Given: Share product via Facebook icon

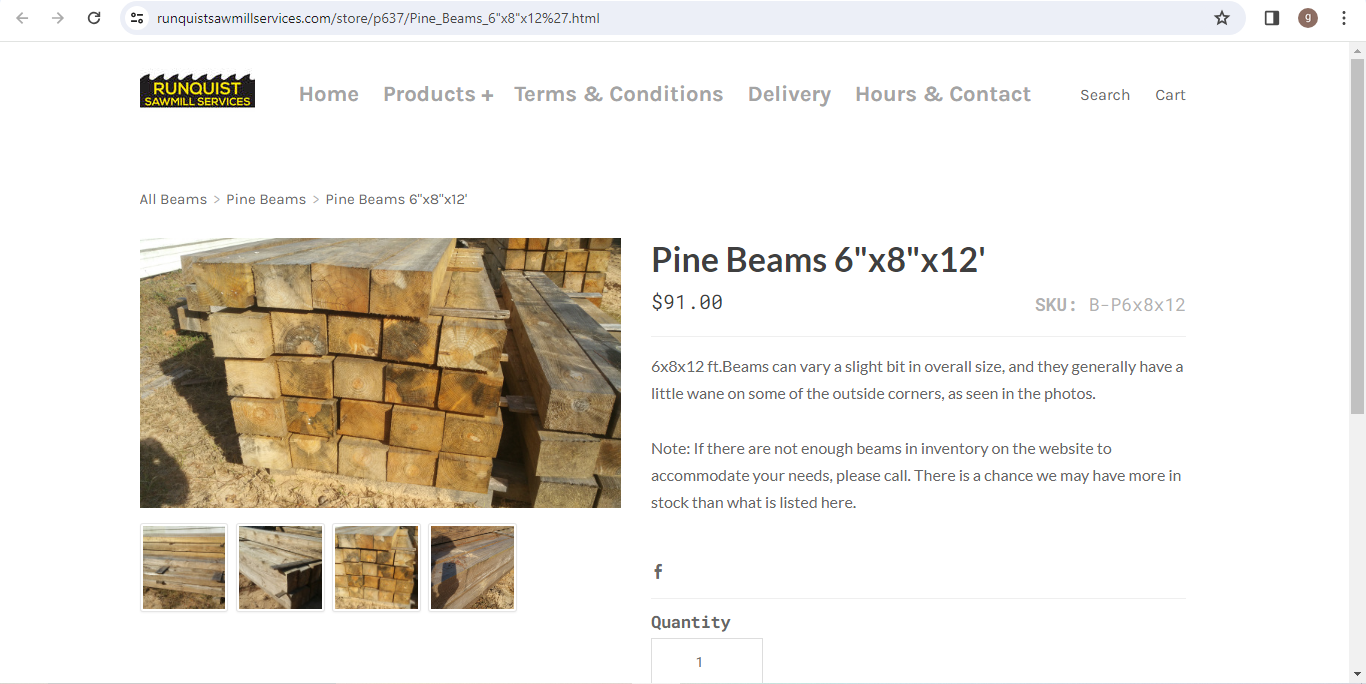Looking at the screenshot, I should point(658,572).
